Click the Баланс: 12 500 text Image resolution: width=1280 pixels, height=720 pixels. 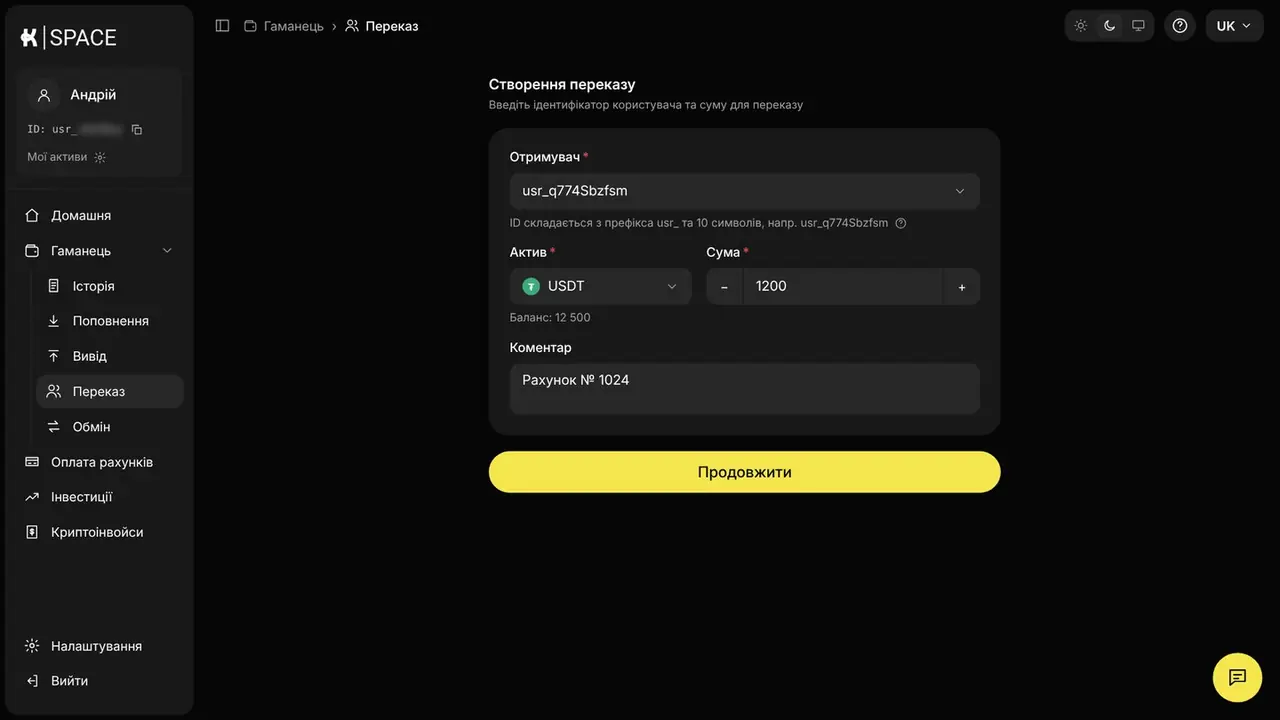point(550,318)
